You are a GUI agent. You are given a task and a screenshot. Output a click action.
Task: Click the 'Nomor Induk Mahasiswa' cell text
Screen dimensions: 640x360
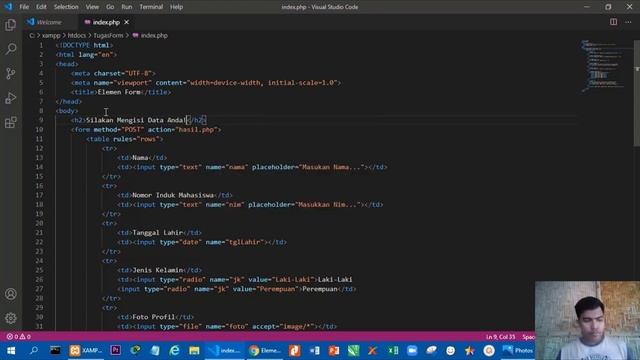(x=173, y=195)
